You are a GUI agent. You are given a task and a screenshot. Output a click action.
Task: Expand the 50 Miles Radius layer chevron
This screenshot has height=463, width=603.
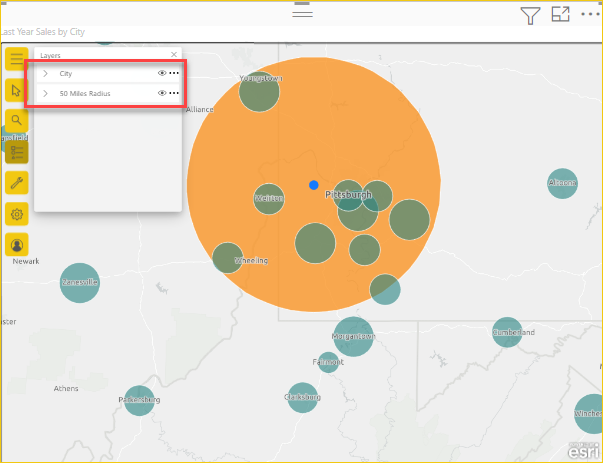point(45,93)
